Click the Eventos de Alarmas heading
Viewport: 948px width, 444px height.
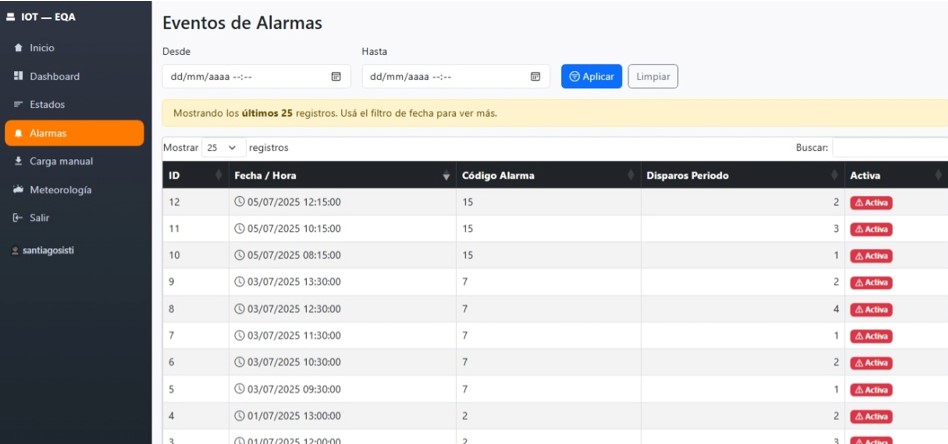pyautogui.click(x=242, y=23)
